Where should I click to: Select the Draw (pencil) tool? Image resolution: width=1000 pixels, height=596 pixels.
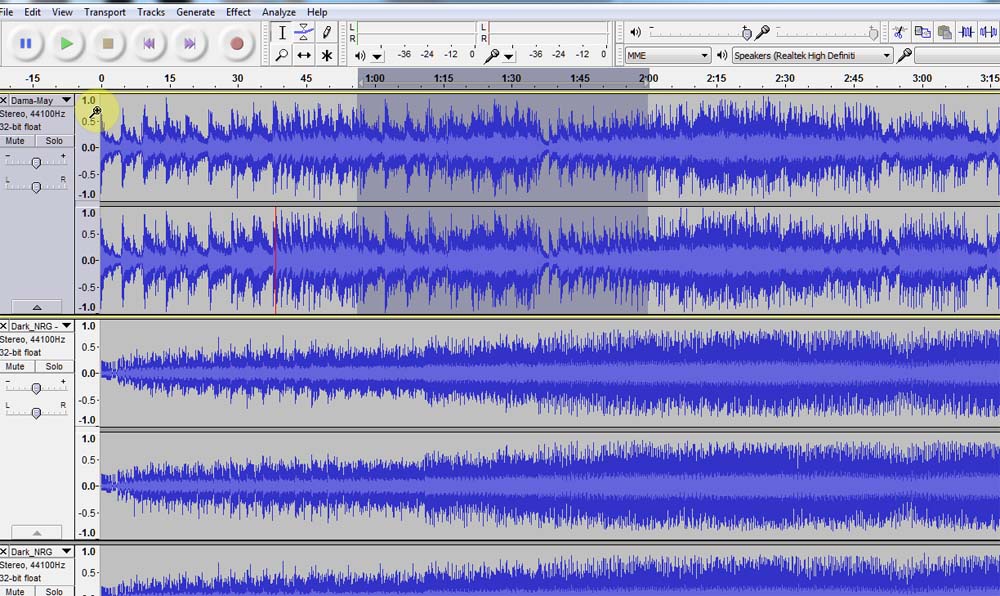coord(327,33)
